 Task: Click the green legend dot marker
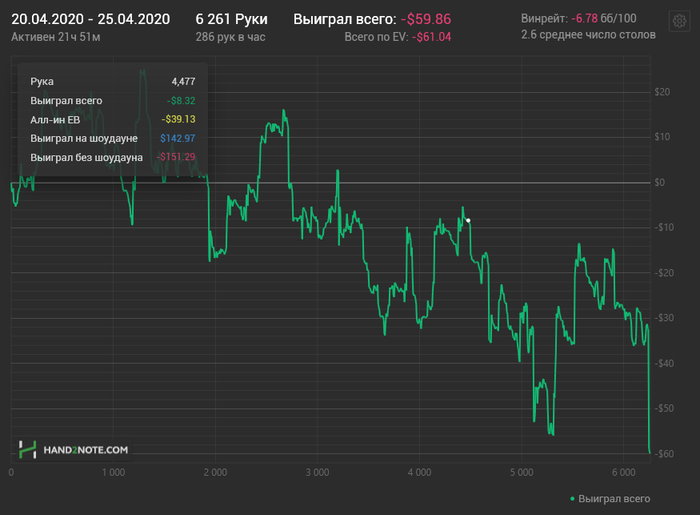tap(572, 499)
